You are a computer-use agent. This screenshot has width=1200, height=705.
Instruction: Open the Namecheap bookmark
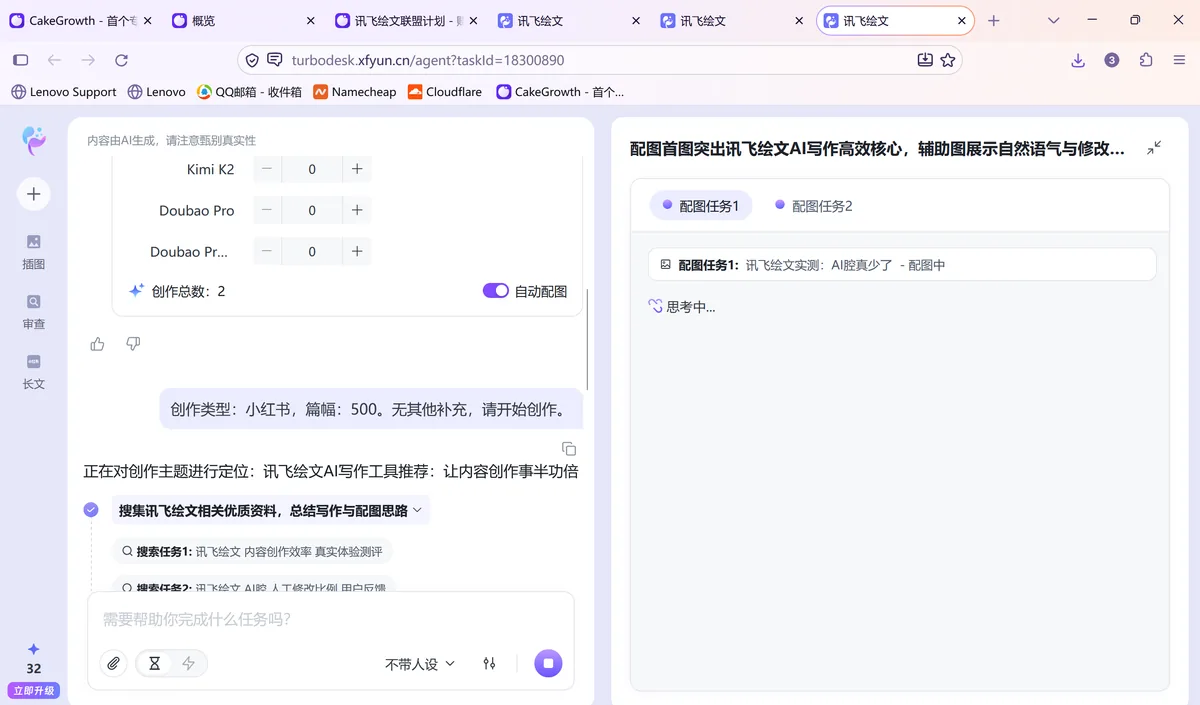[355, 91]
